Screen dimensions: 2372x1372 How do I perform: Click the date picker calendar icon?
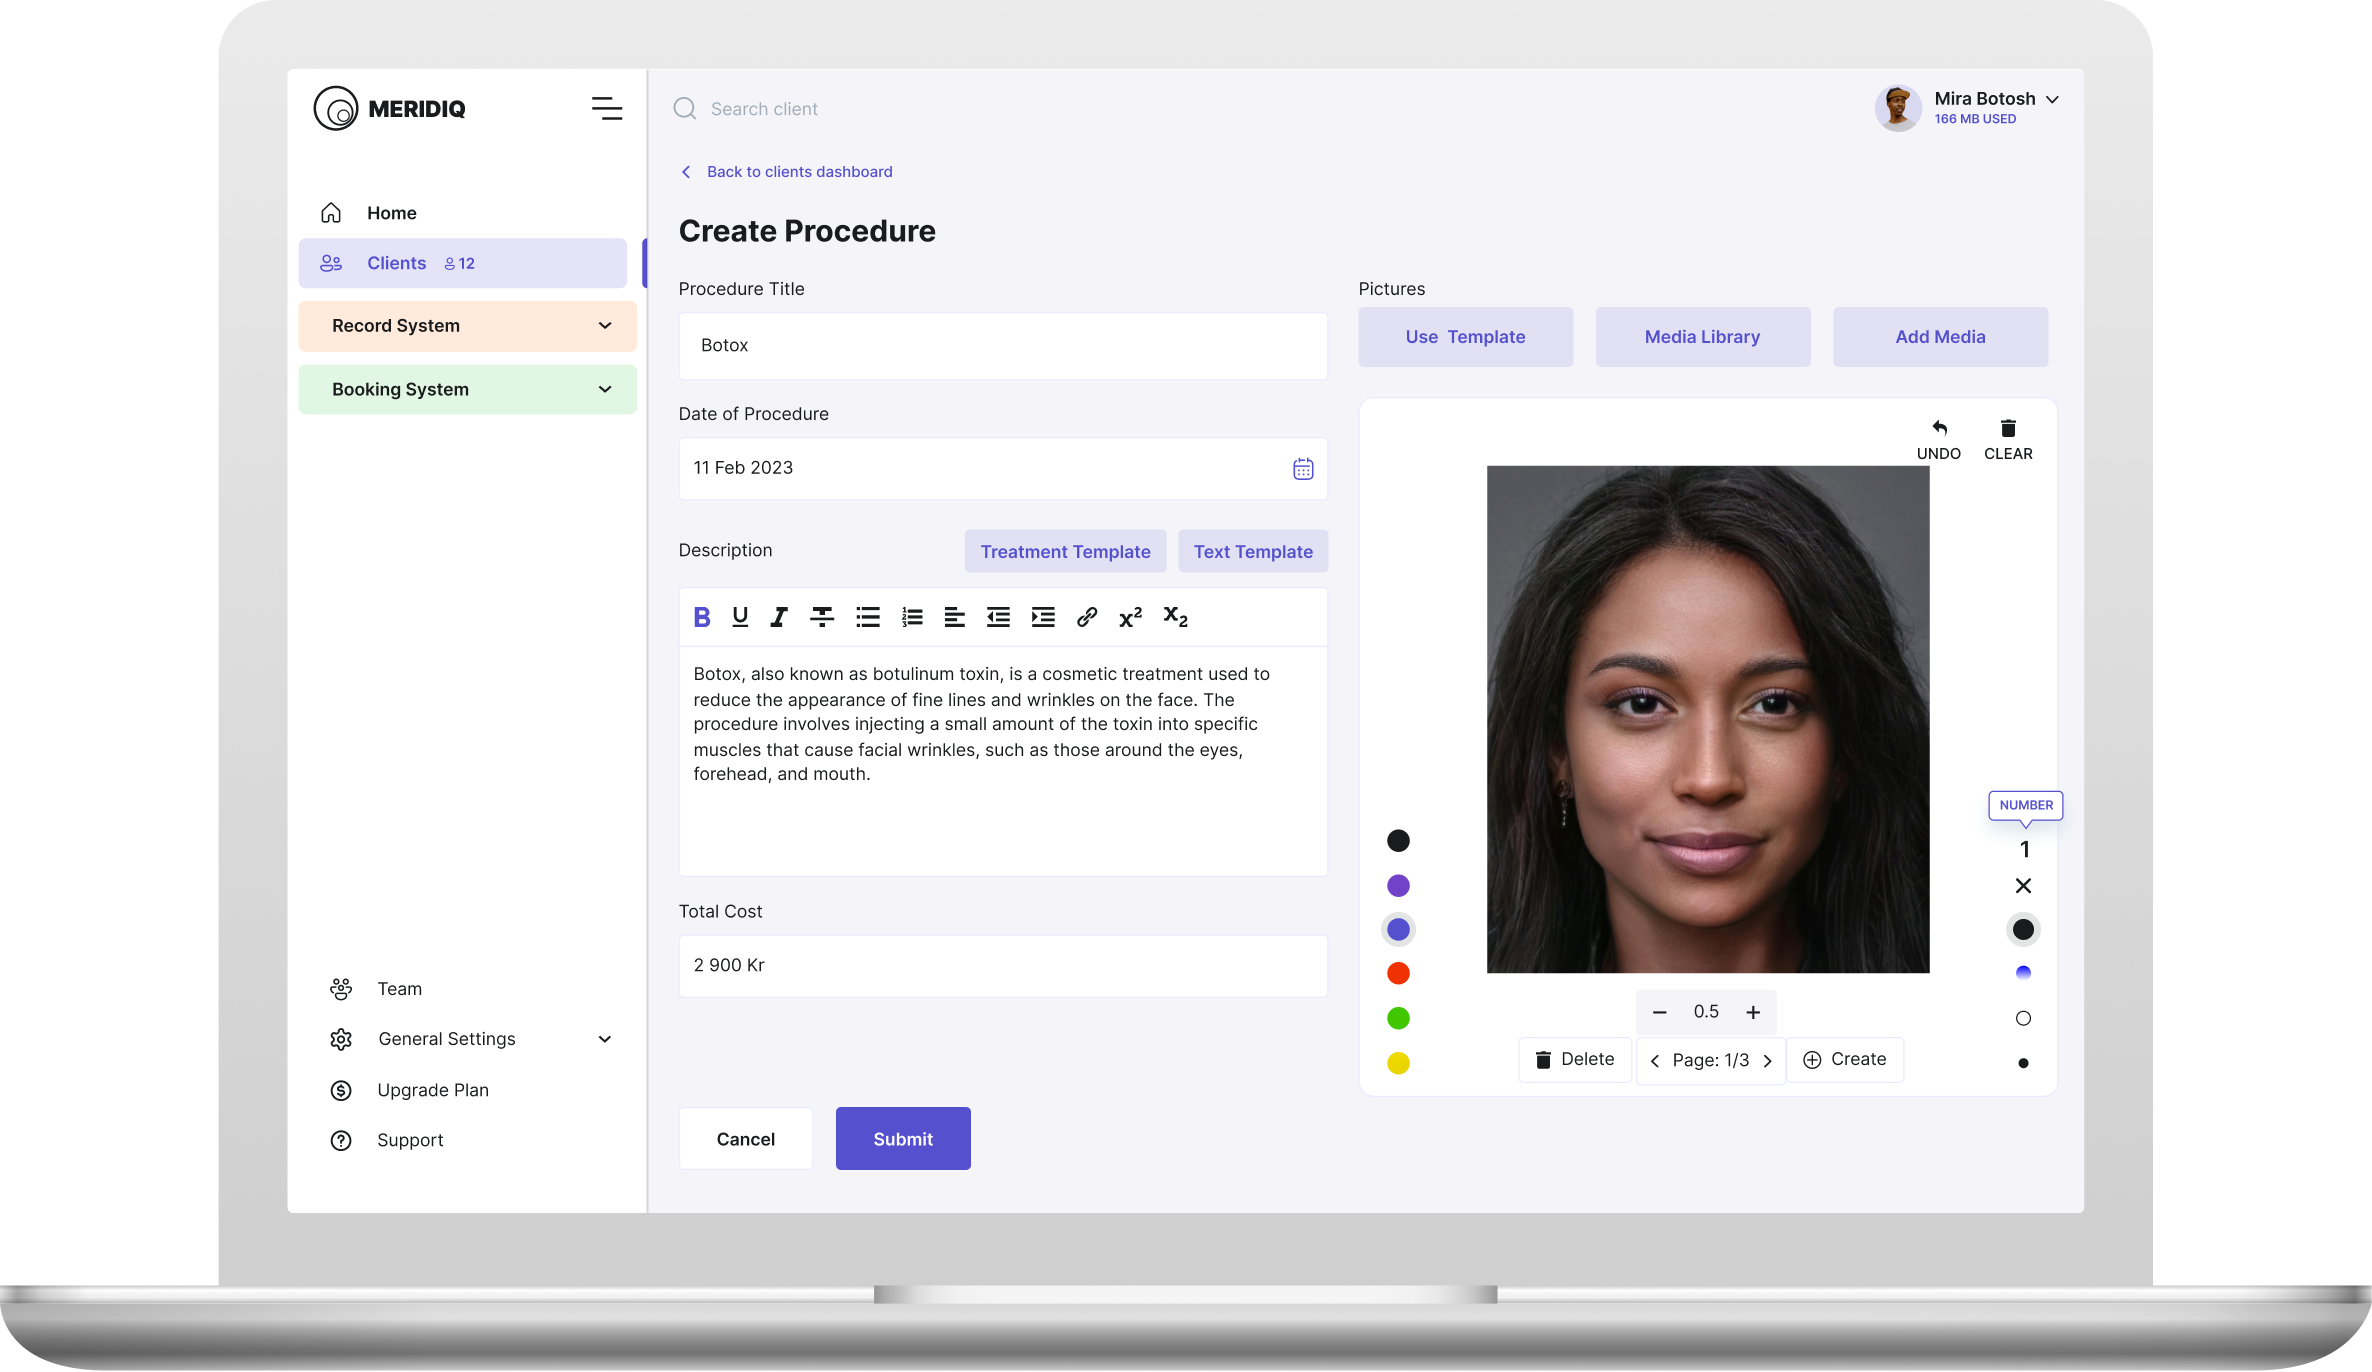tap(1303, 469)
